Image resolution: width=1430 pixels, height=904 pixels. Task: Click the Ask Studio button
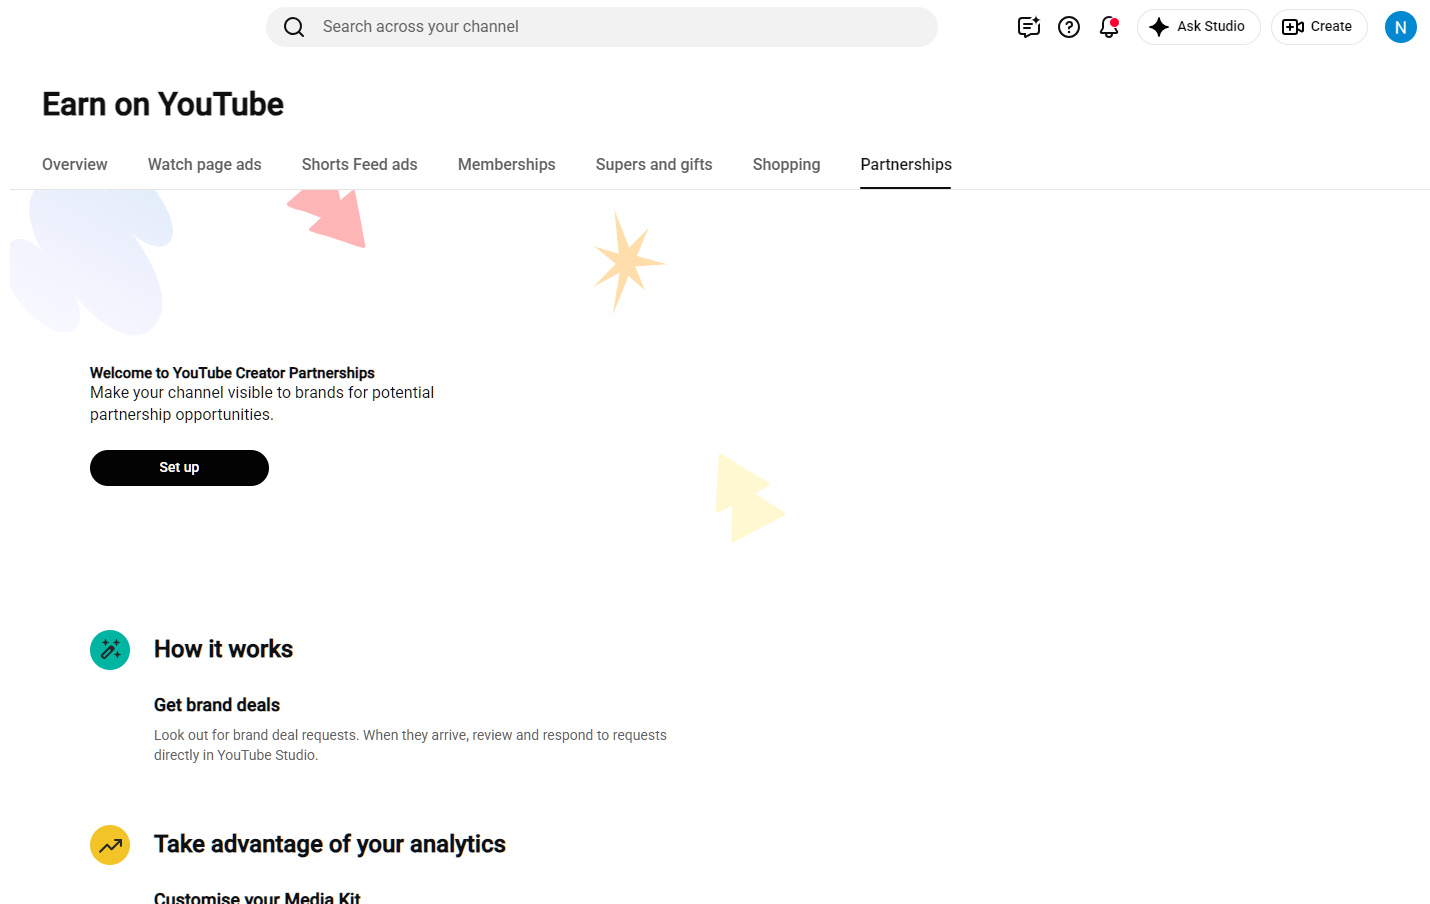tap(1198, 27)
